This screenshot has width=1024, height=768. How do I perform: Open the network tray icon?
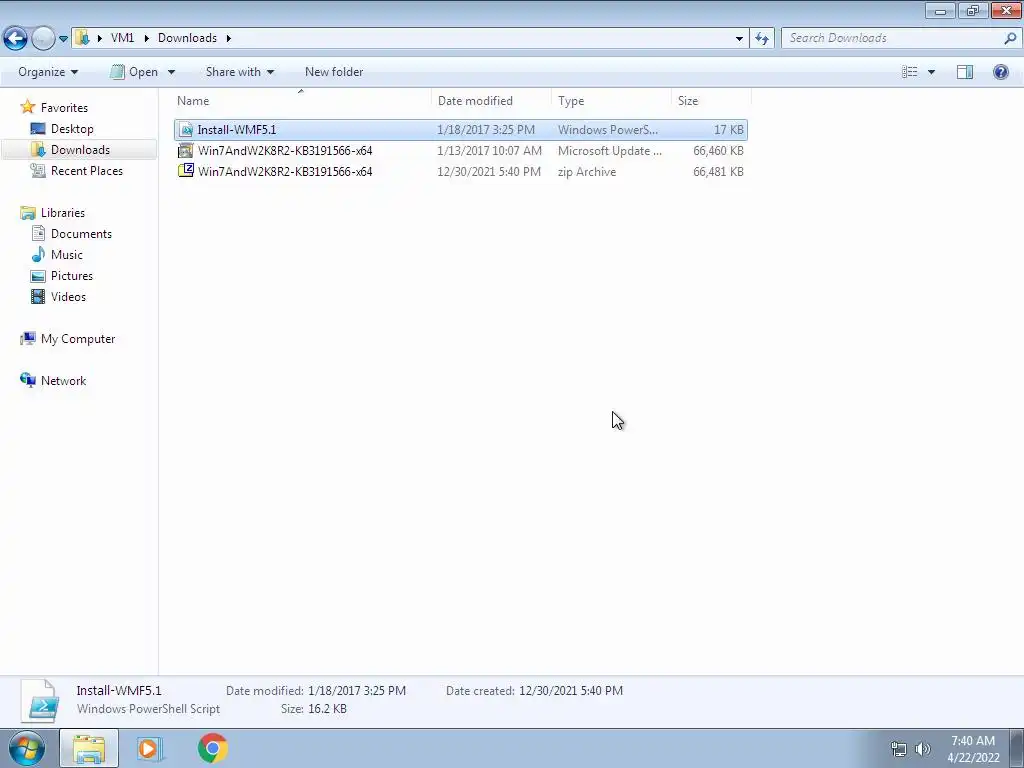point(899,749)
